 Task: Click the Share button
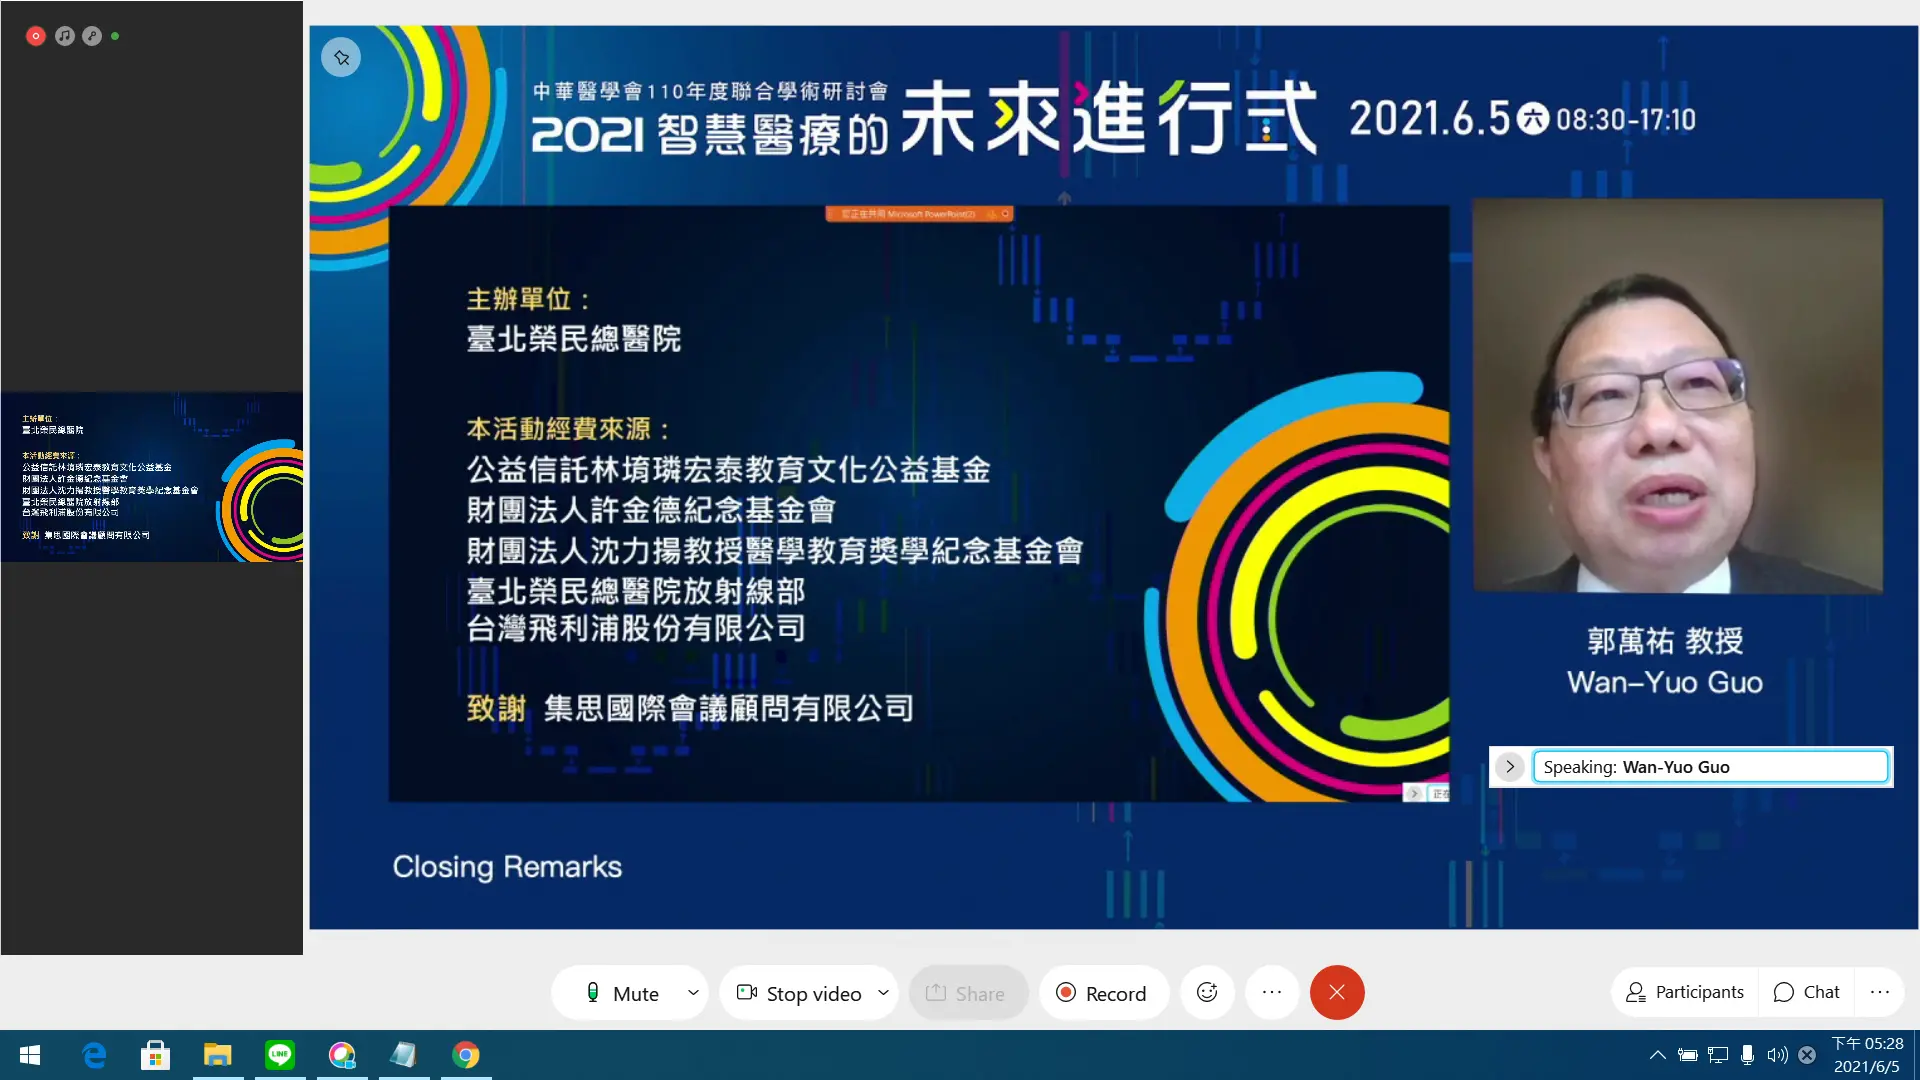(x=966, y=993)
